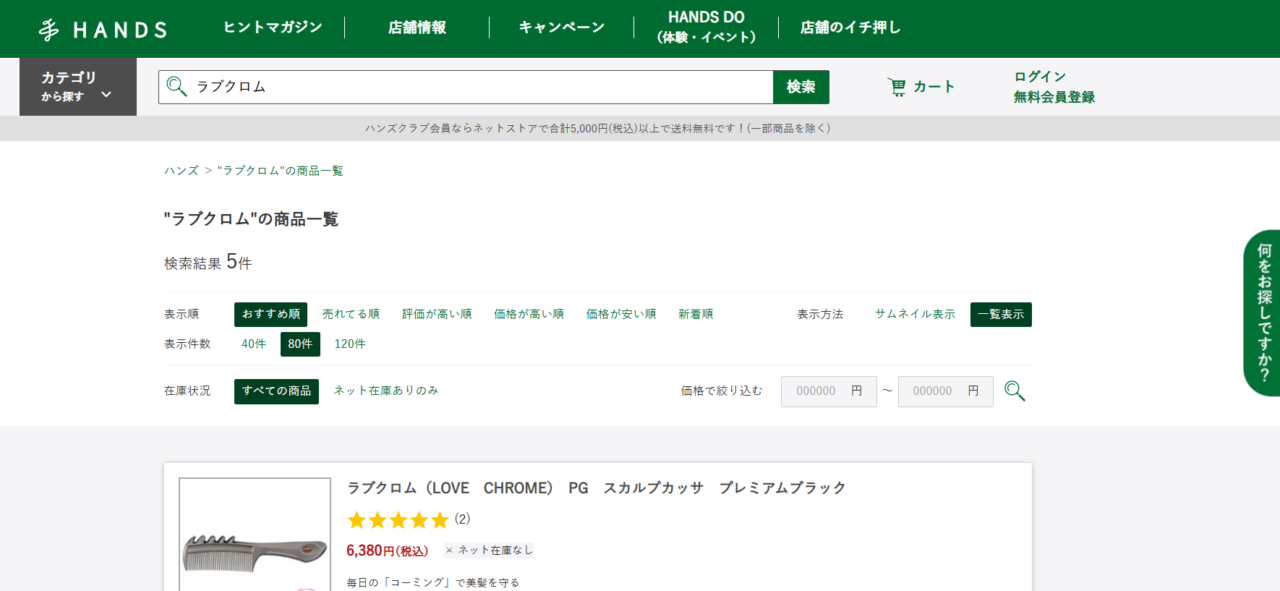Open 店舗のイチ押し menu
The height and width of the screenshot is (591, 1280).
(851, 28)
